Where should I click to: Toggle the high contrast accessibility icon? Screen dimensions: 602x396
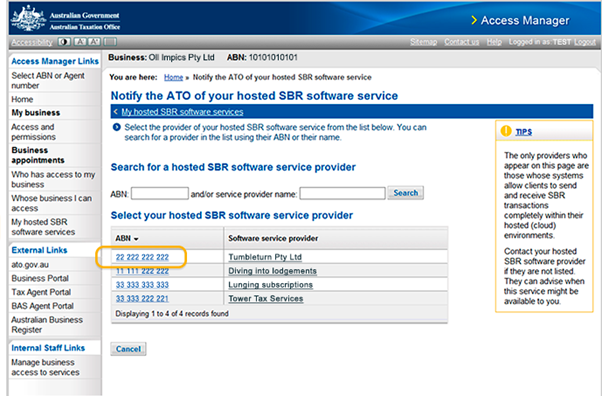tap(64, 41)
